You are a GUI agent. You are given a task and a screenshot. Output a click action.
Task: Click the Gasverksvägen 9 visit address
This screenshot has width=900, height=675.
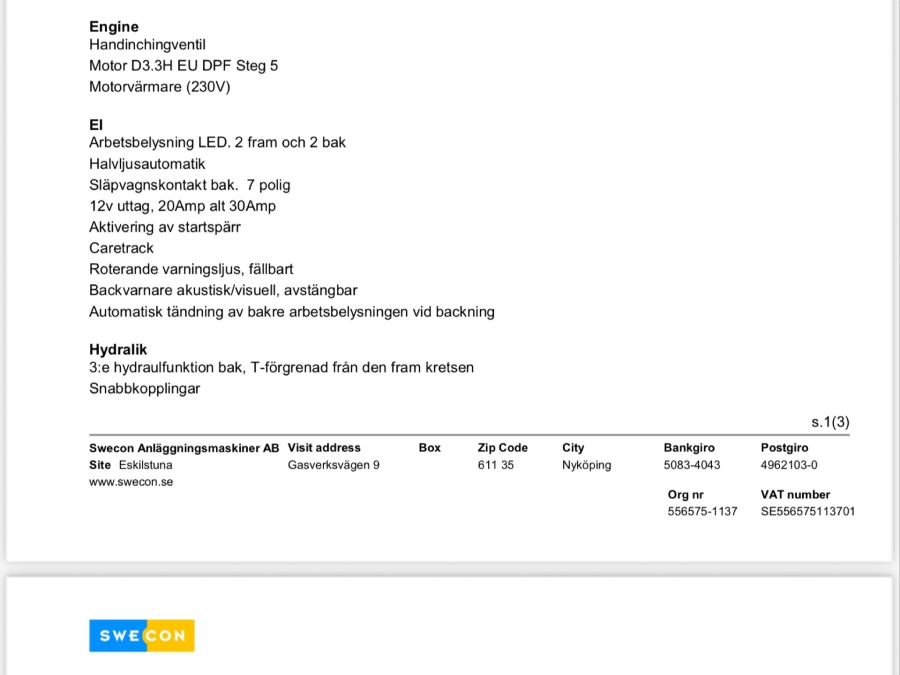334,465
